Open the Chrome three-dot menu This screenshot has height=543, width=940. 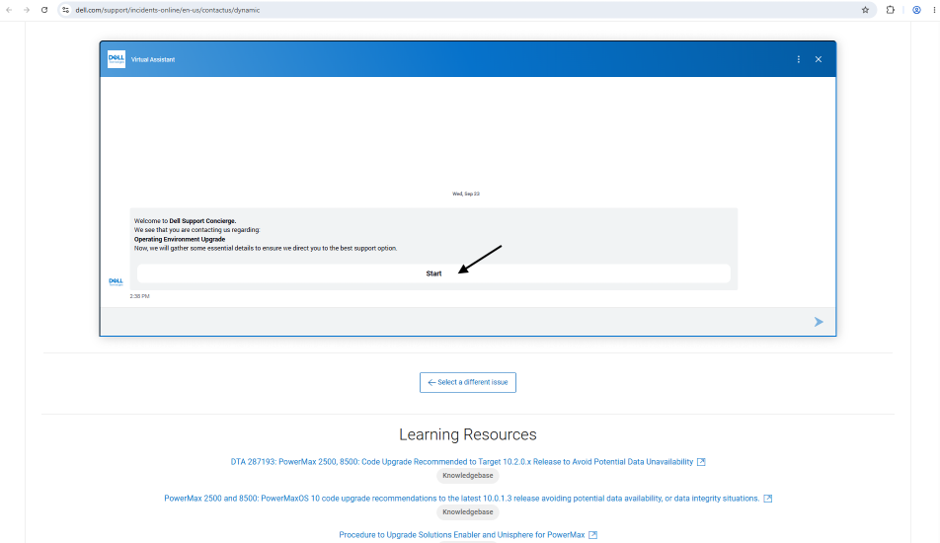click(934, 10)
